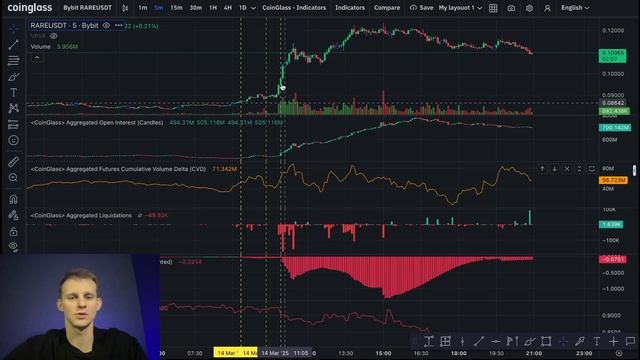Take a chart snapshot with camera icon
This screenshot has width=640, height=360.
[511, 8]
